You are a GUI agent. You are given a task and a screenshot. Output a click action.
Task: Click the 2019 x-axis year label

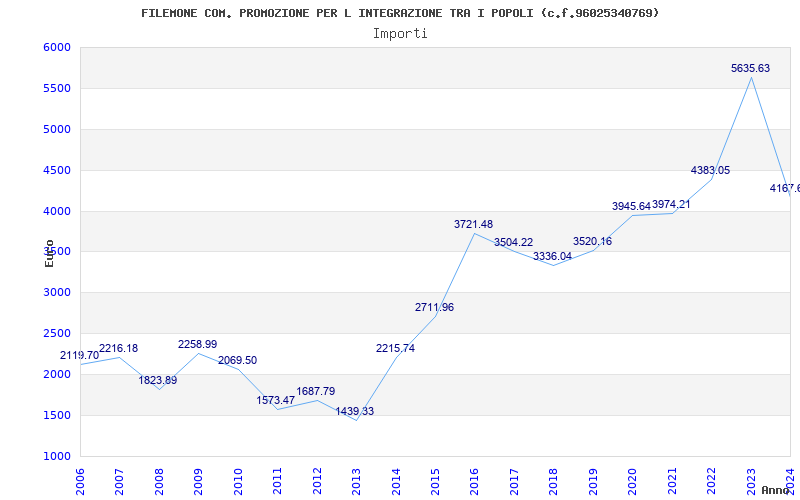coord(593,481)
